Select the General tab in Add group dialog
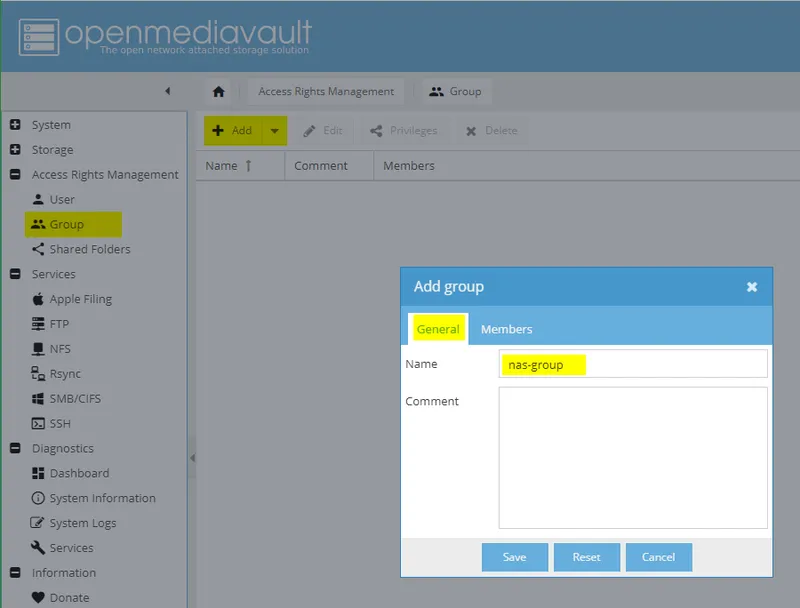 coord(437,328)
